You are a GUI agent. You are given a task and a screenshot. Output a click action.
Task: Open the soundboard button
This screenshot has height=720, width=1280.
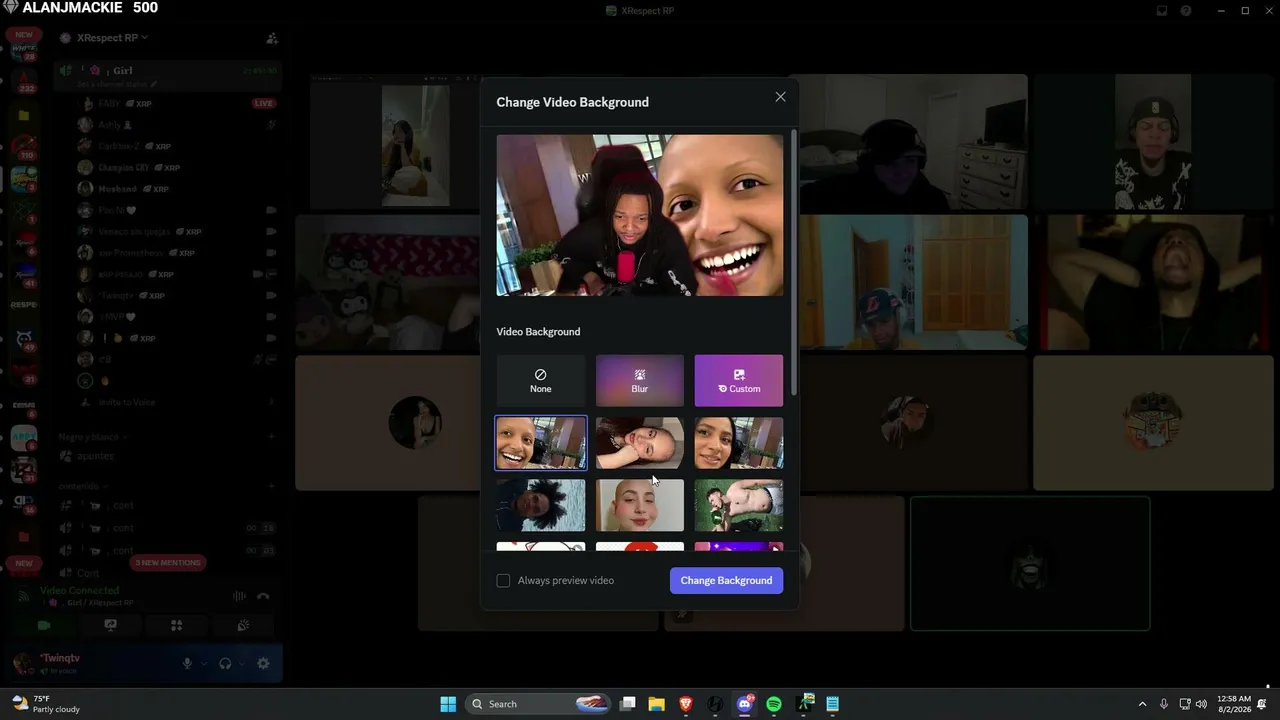tap(242, 625)
